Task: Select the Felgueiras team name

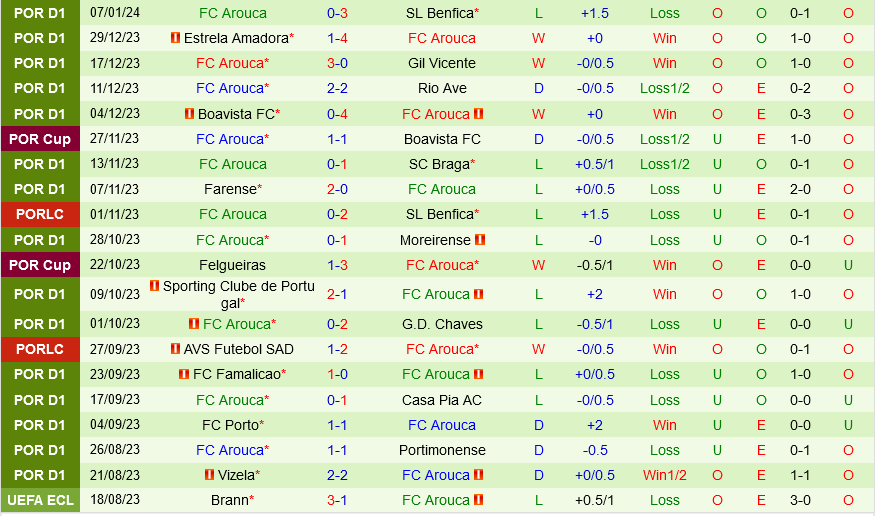Action: [233, 265]
